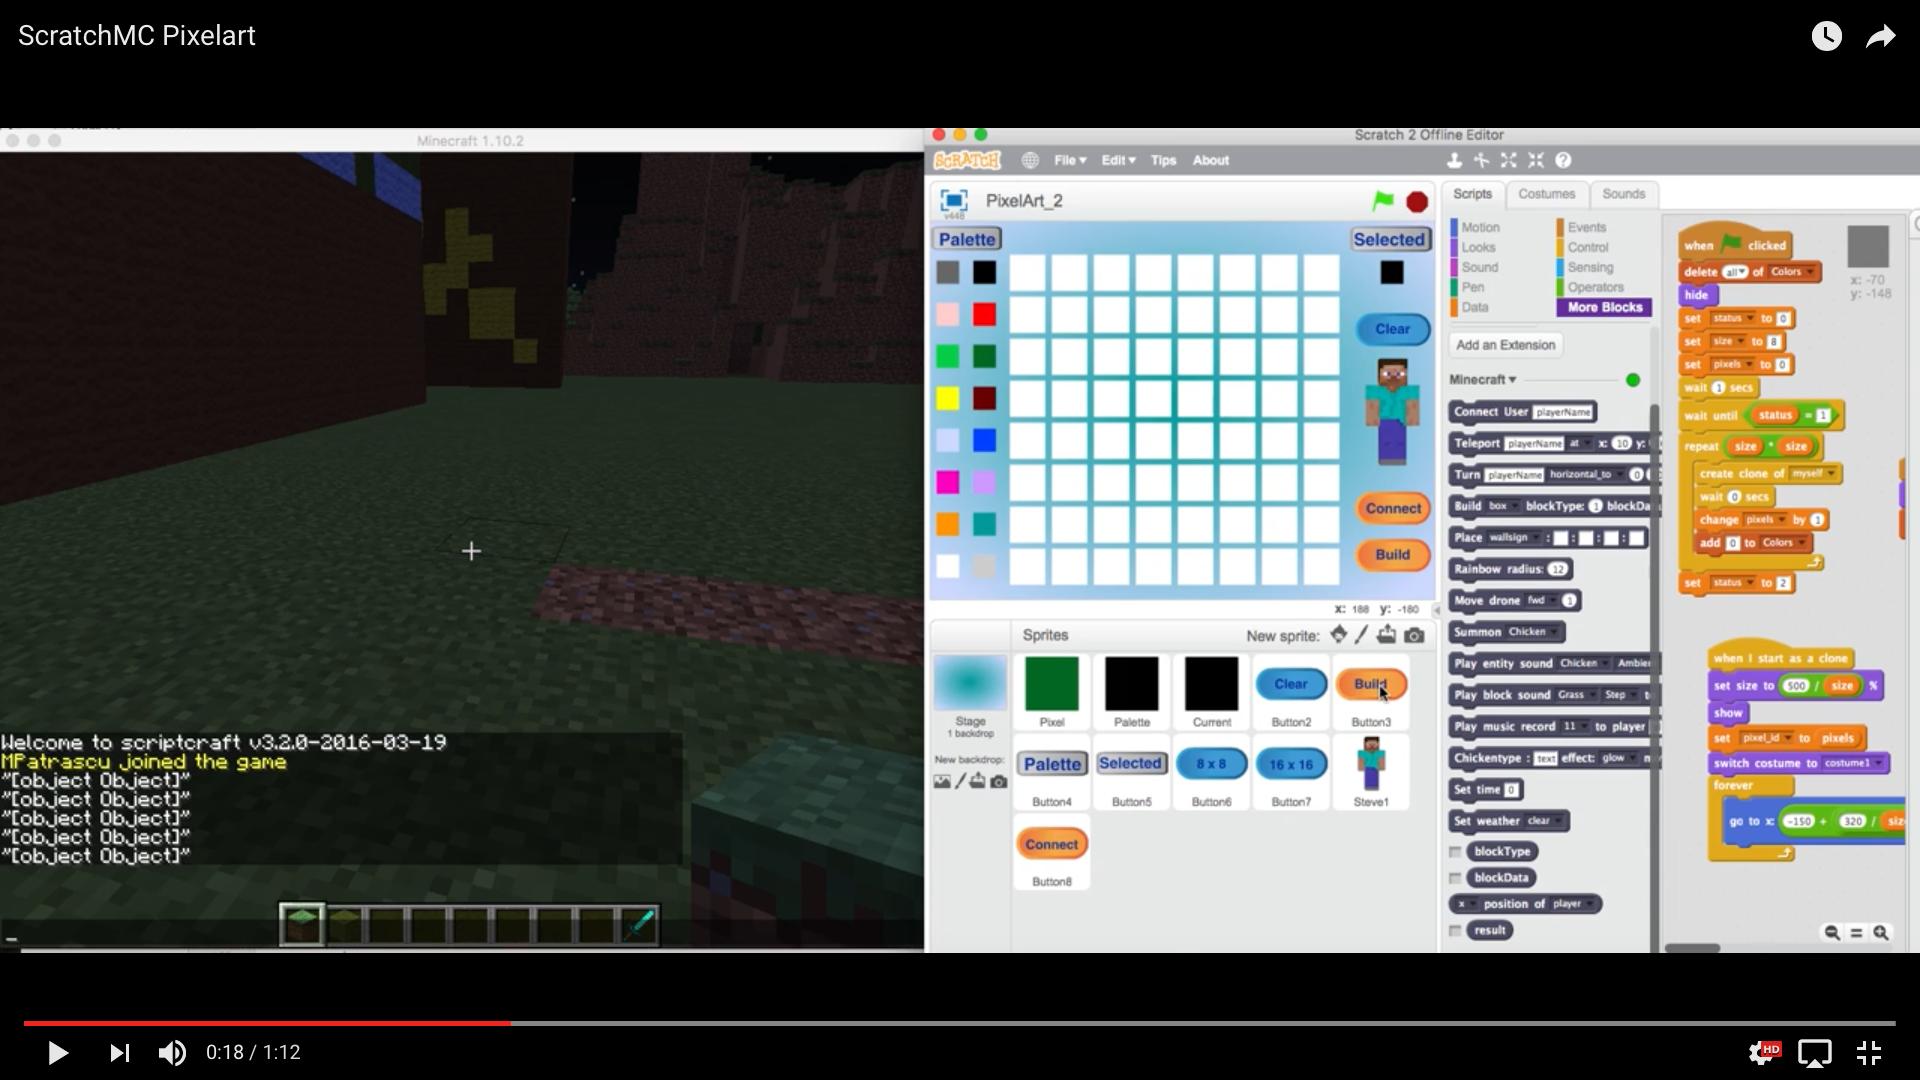Click the duplicate stamp tool icon
This screenshot has width=1920, height=1080.
(1454, 160)
